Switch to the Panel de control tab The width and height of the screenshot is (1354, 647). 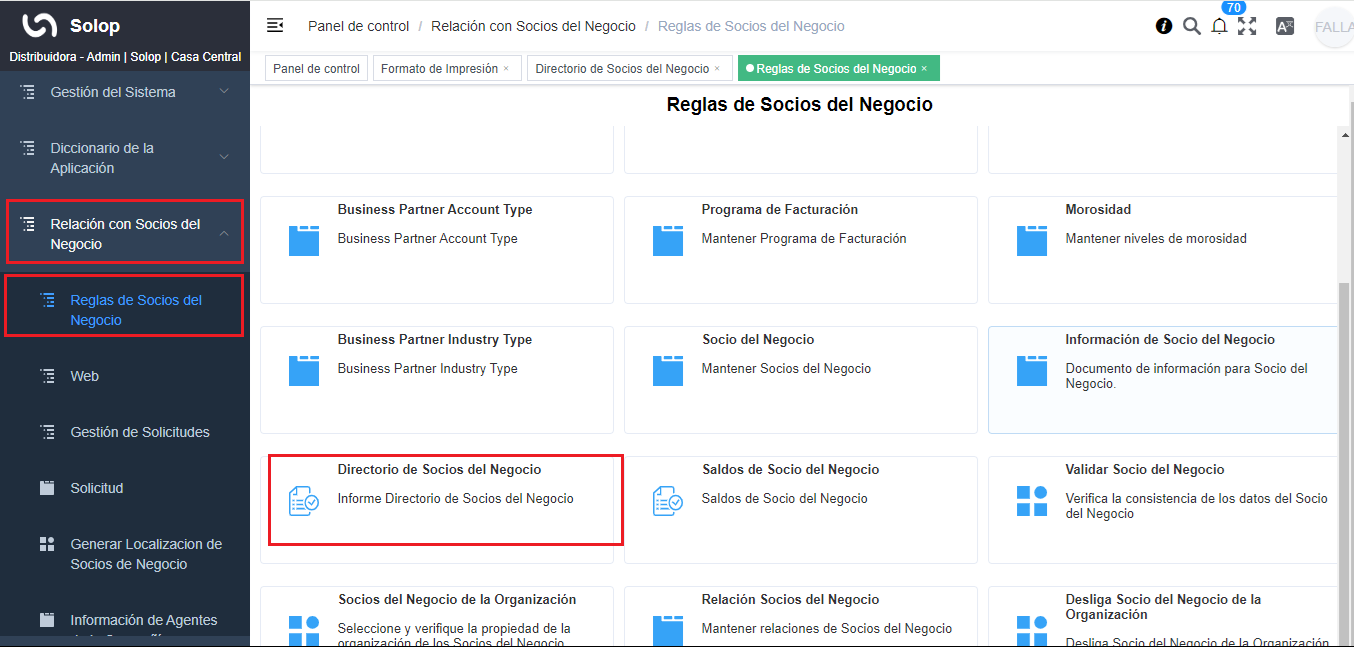click(x=316, y=67)
